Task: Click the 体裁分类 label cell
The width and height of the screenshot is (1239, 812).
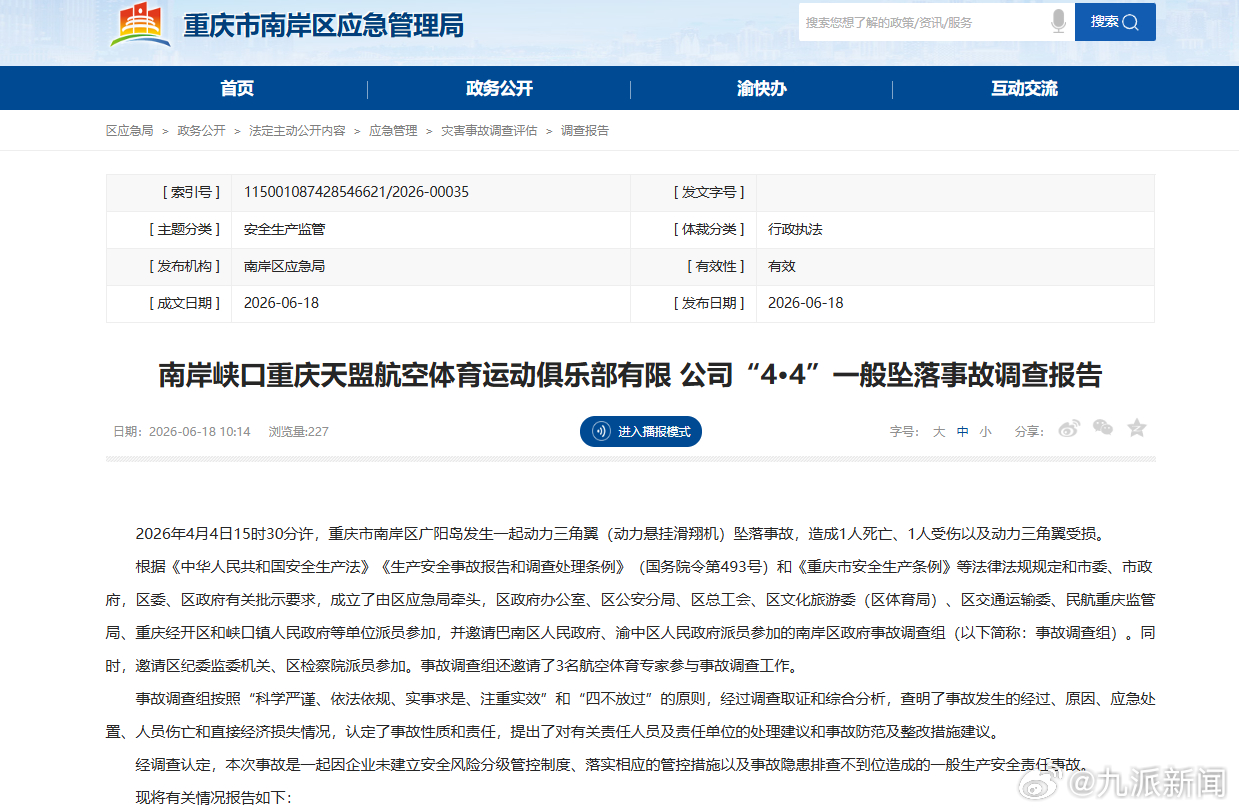Action: (x=694, y=229)
